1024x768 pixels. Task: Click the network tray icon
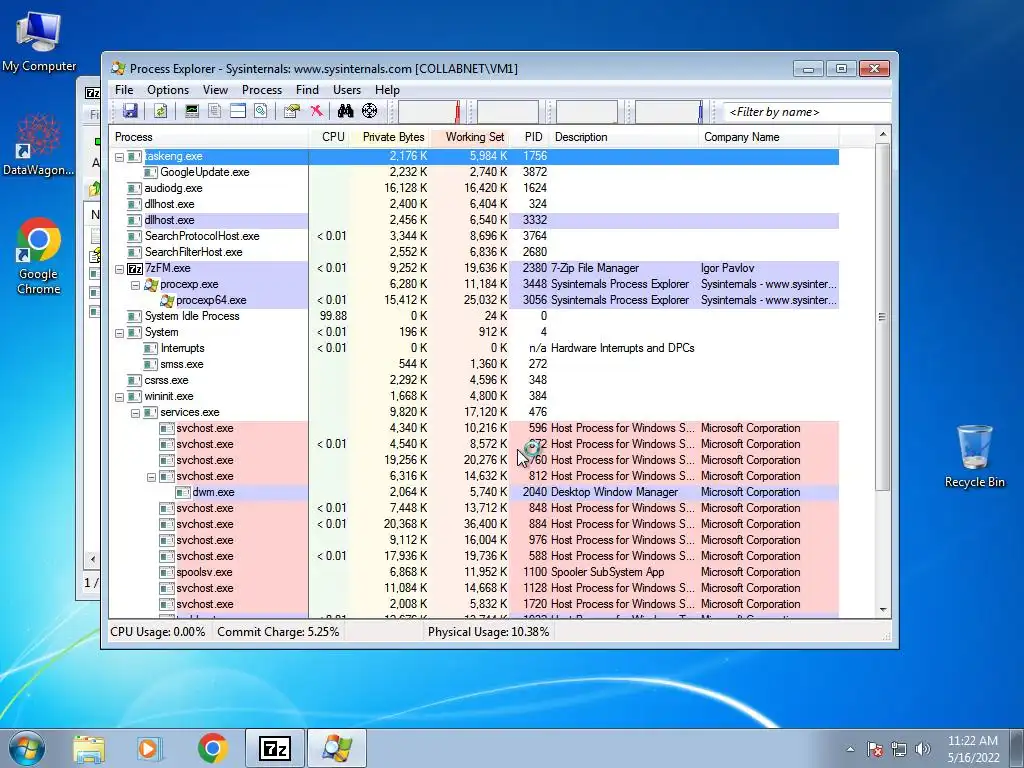click(899, 749)
